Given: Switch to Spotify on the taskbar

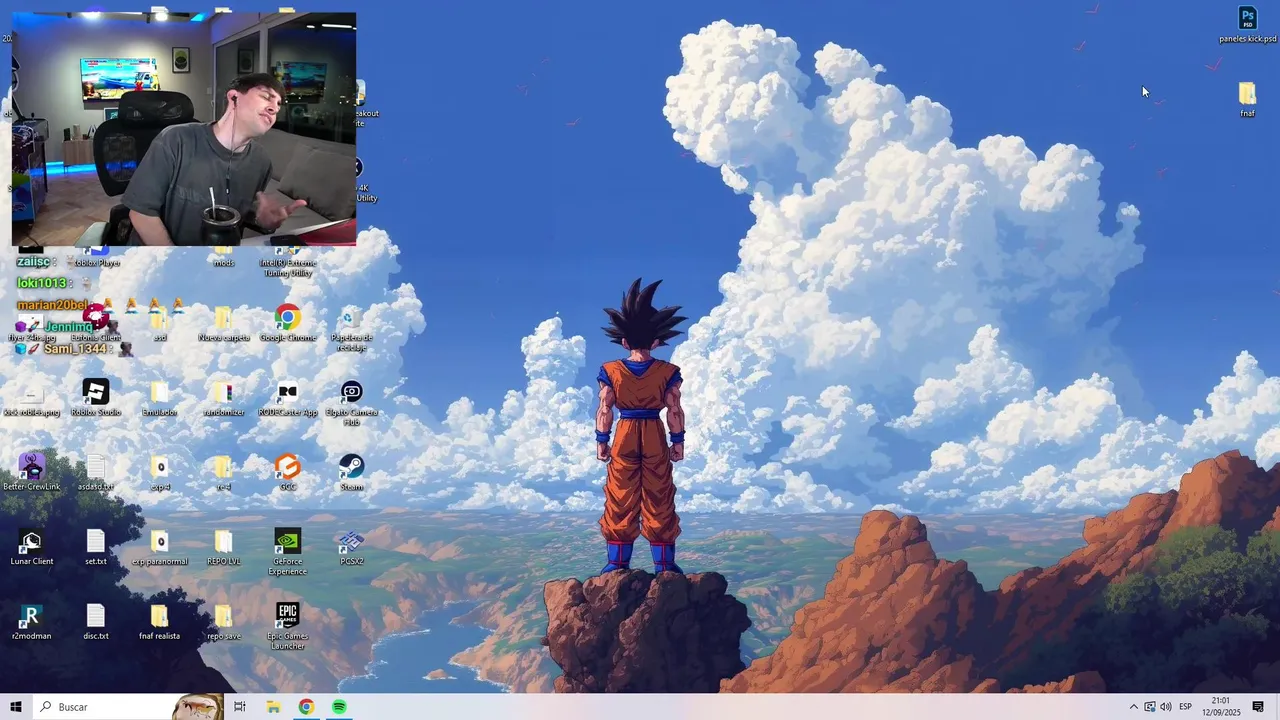Looking at the screenshot, I should click(x=339, y=707).
